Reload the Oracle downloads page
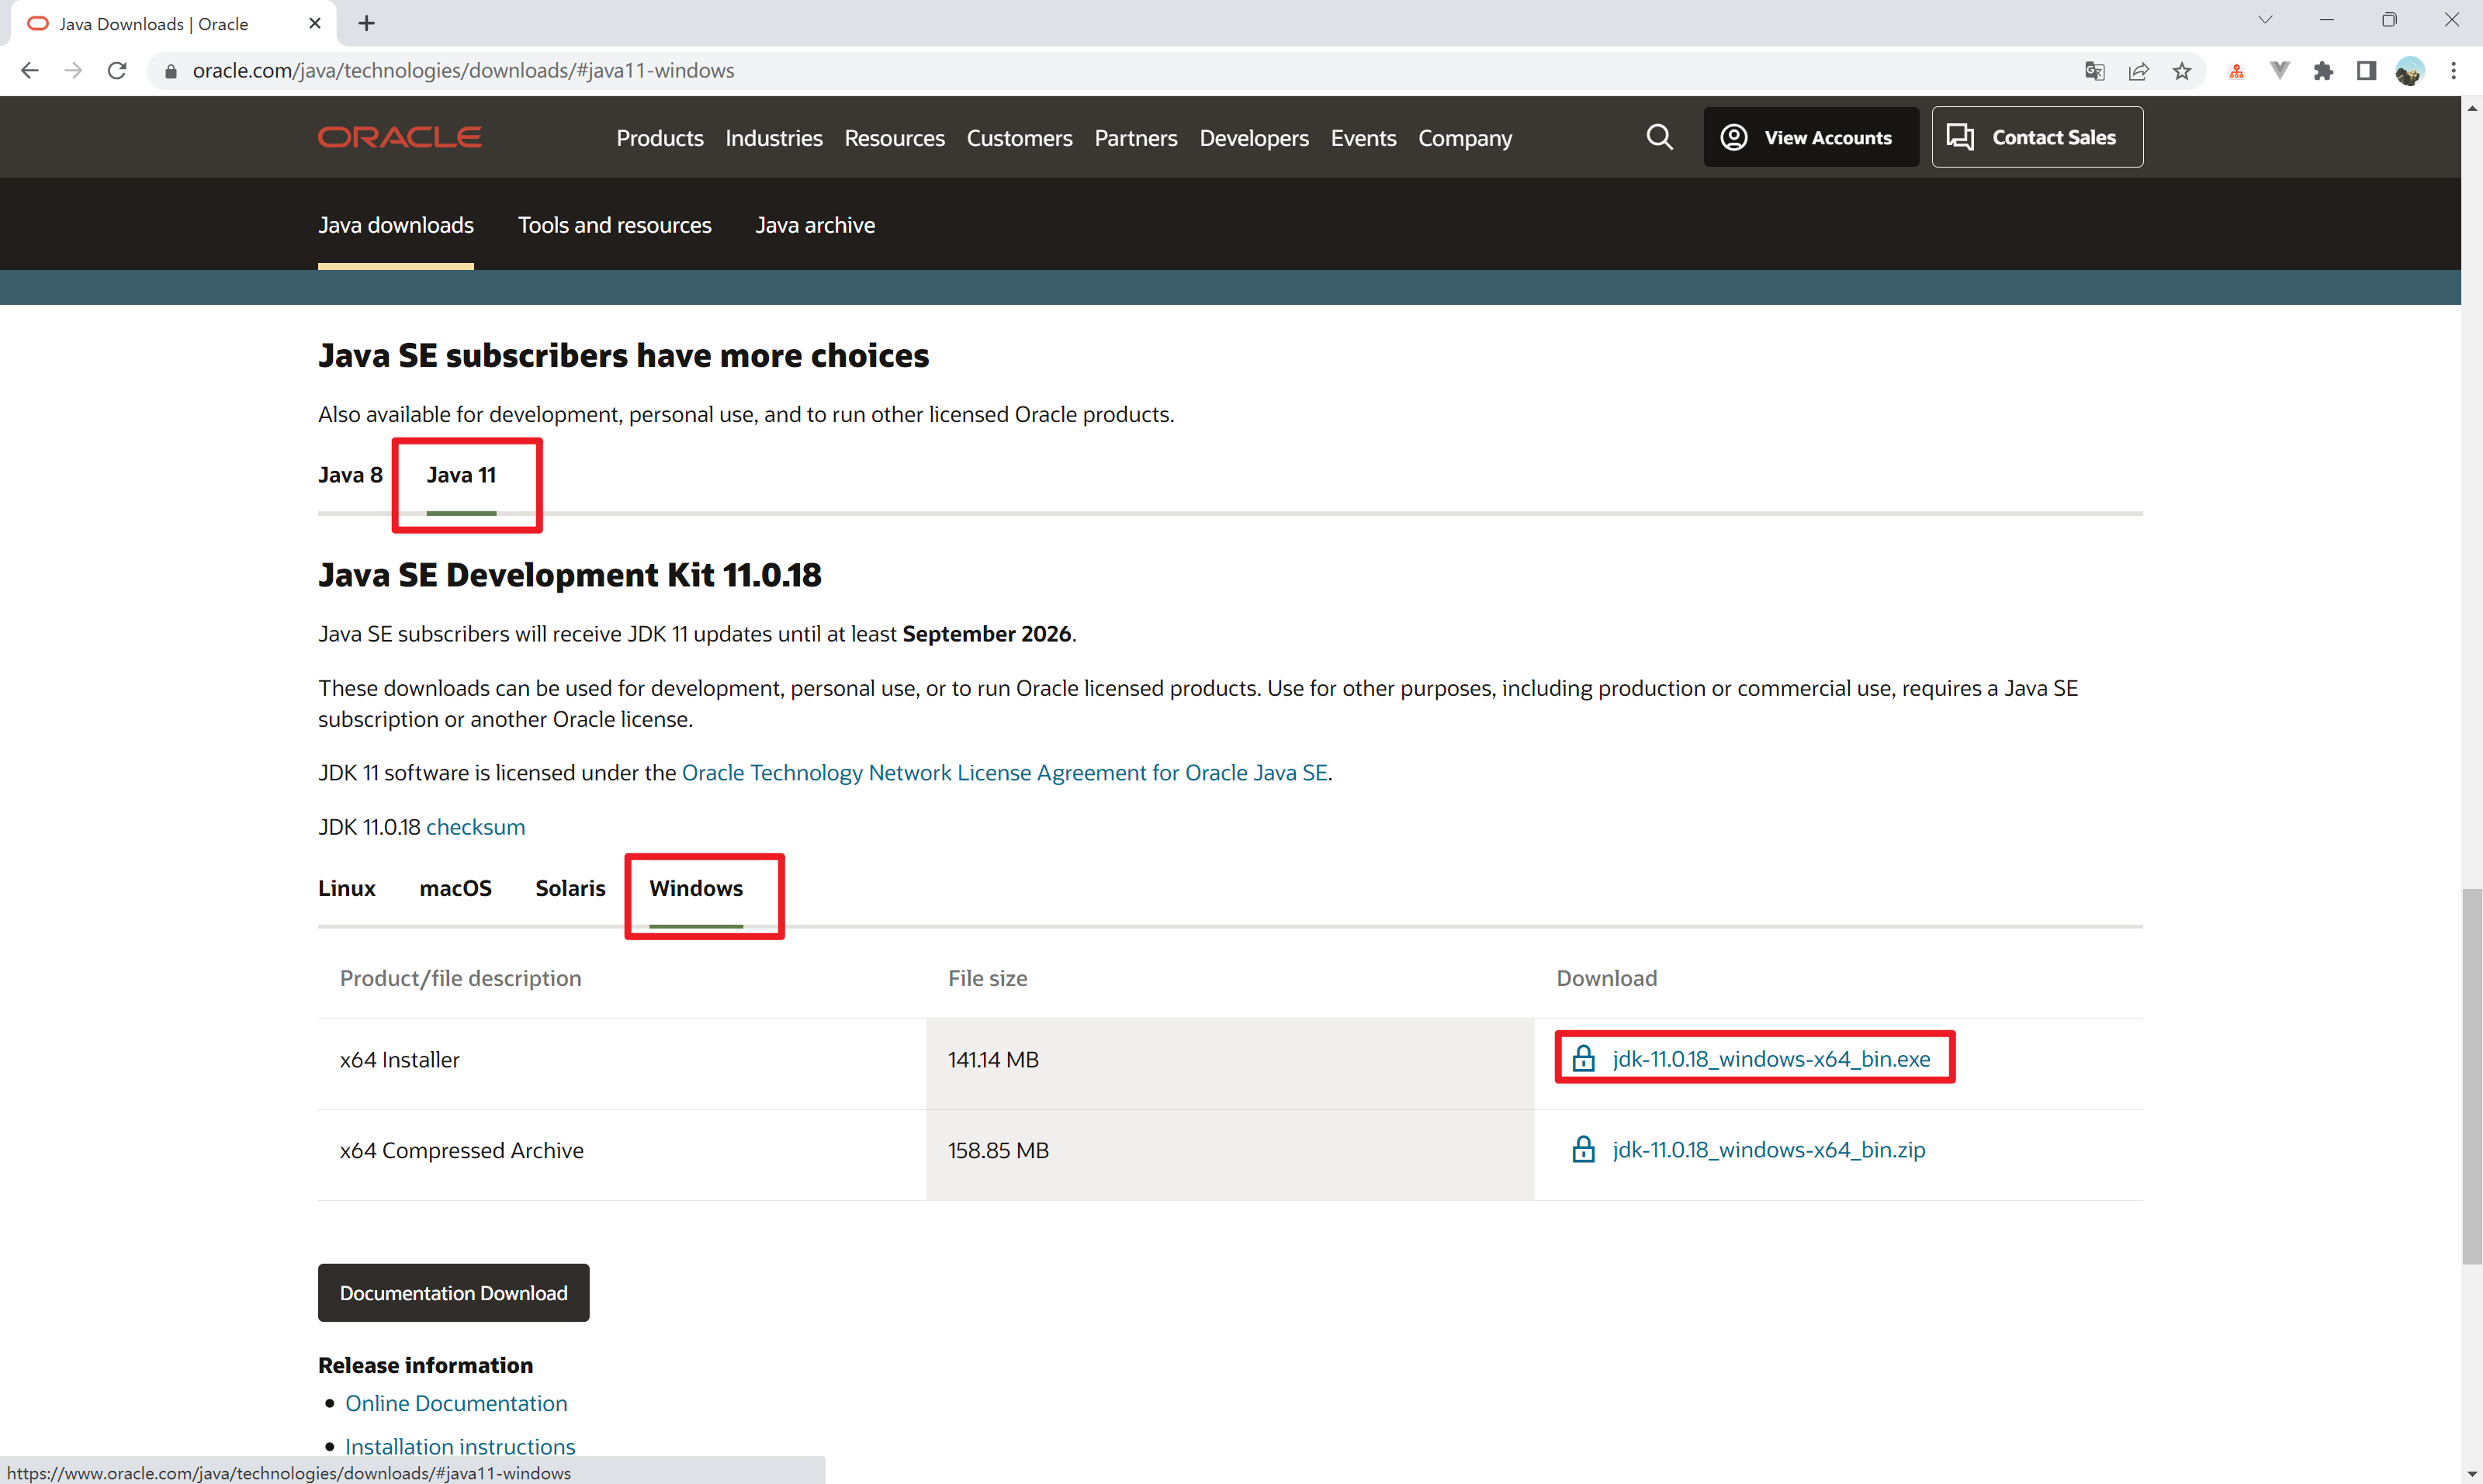 click(x=117, y=70)
